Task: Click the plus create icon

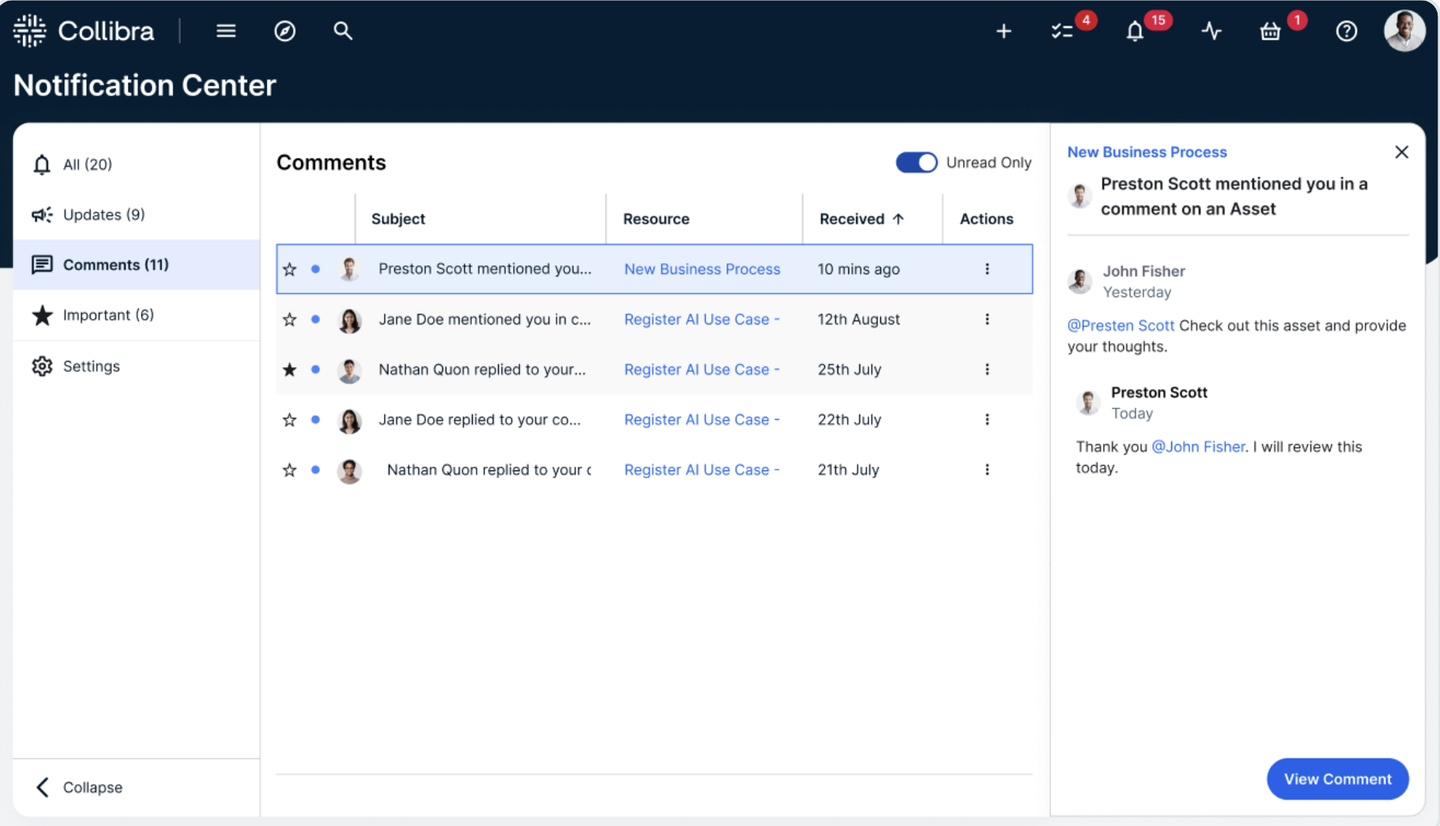Action: pos(1004,32)
